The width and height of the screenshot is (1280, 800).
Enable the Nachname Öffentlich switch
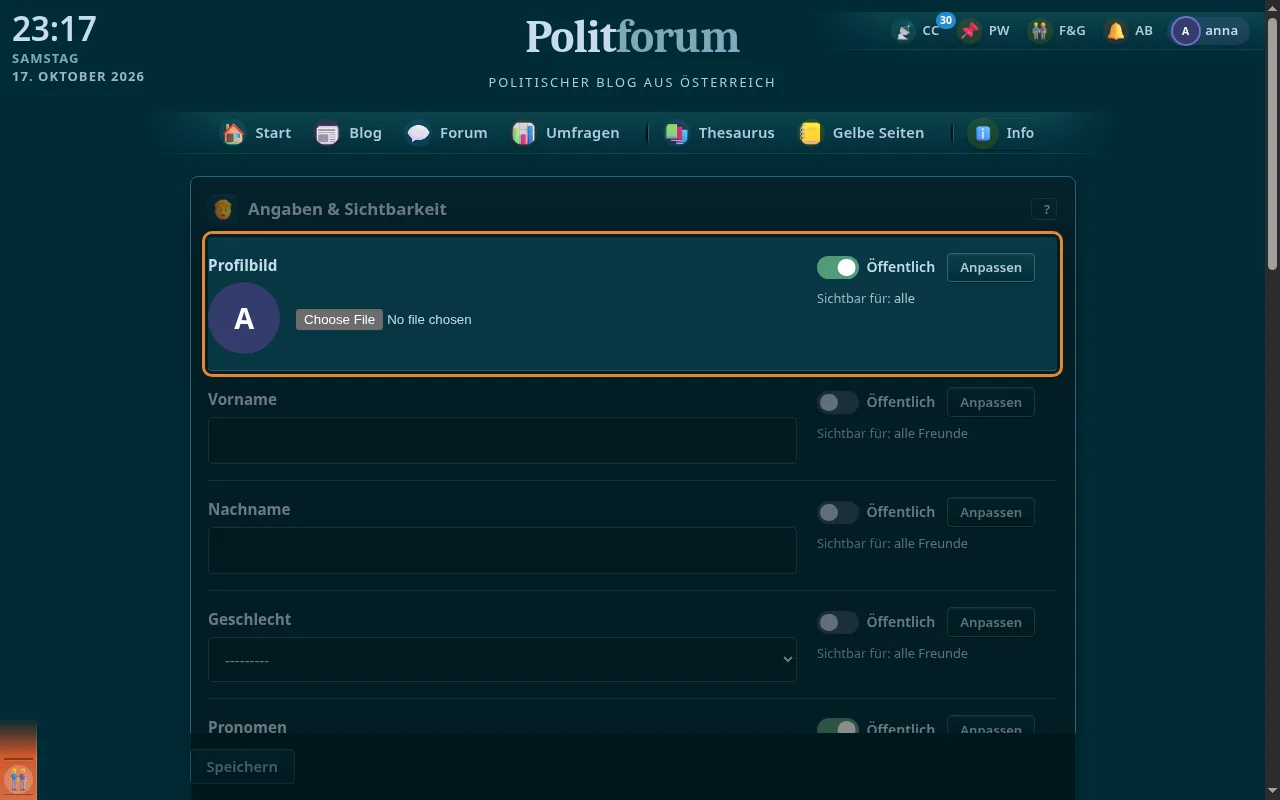[838, 512]
